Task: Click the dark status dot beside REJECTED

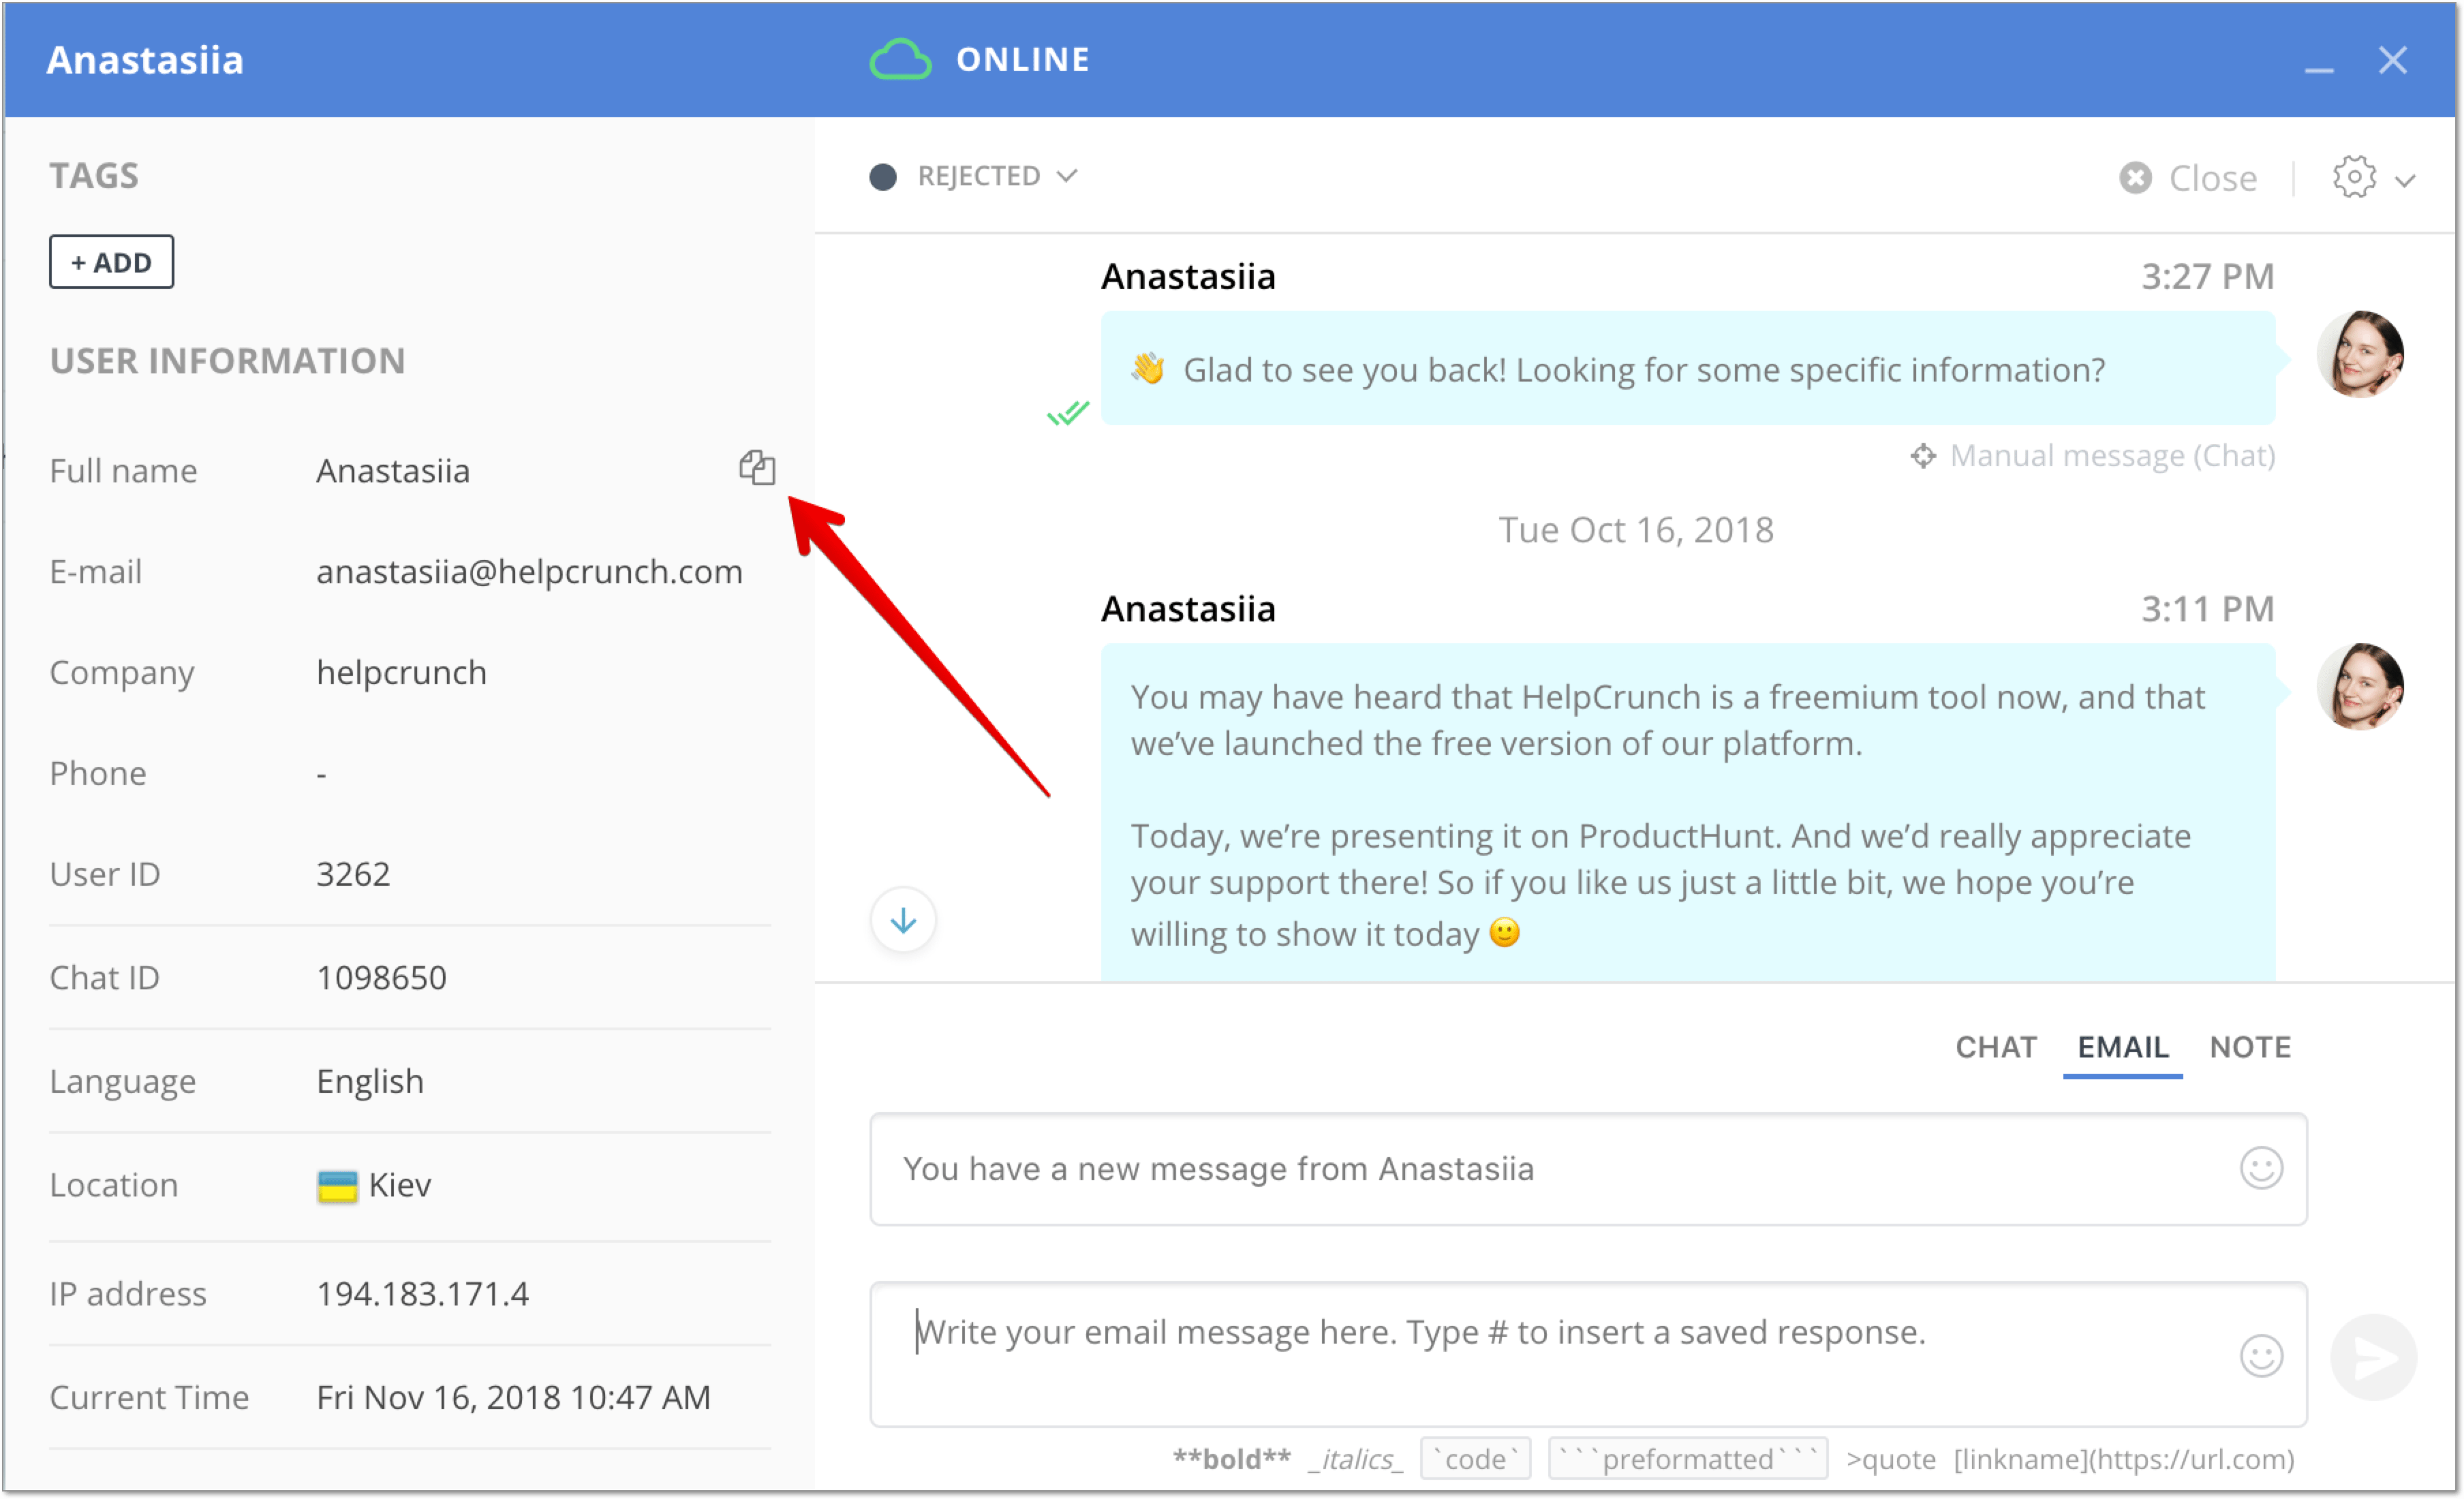Action: [x=882, y=177]
